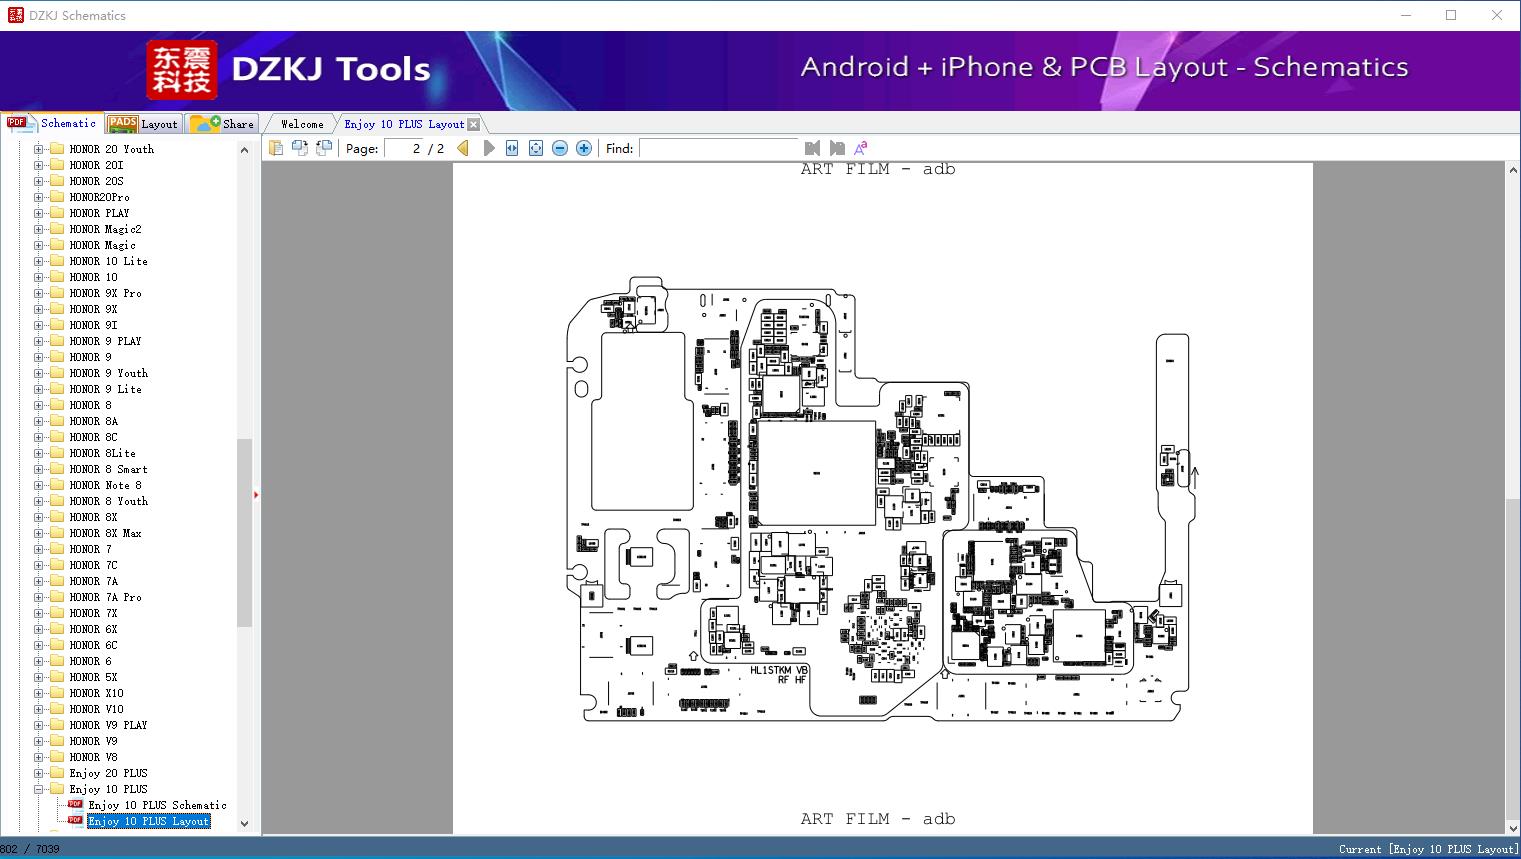Image resolution: width=1521 pixels, height=859 pixels.
Task: Switch to the Welcome tab
Action: [302, 124]
